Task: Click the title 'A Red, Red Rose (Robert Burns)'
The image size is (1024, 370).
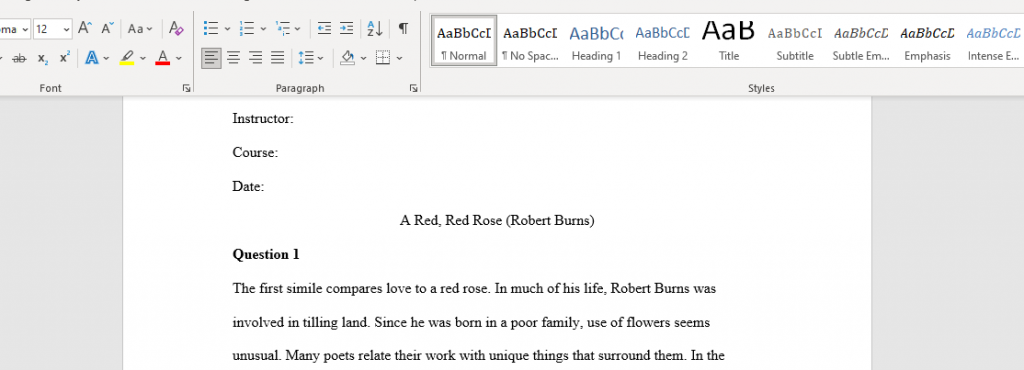Action: (x=497, y=221)
